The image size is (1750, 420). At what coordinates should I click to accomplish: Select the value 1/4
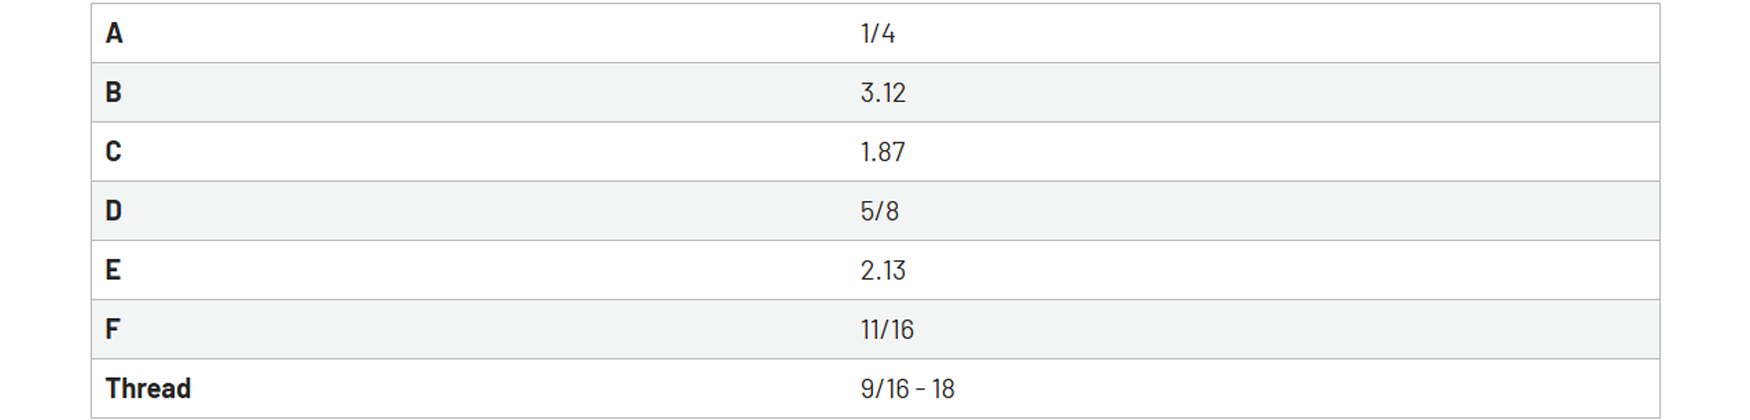(877, 33)
